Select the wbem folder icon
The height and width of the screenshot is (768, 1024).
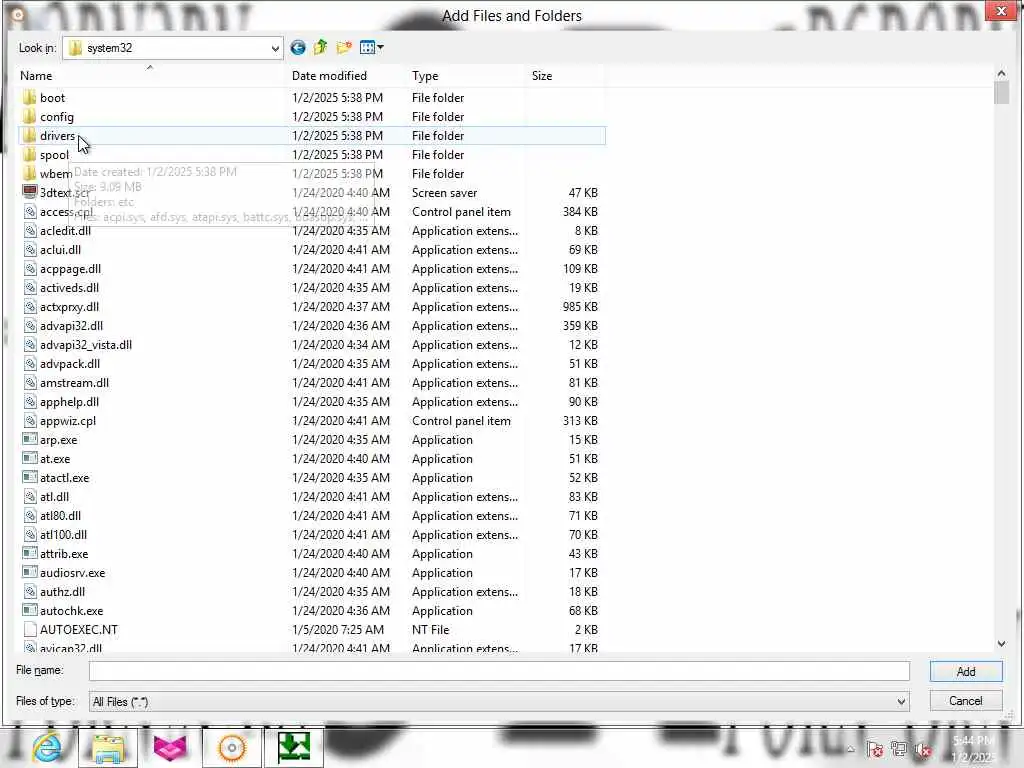29,173
